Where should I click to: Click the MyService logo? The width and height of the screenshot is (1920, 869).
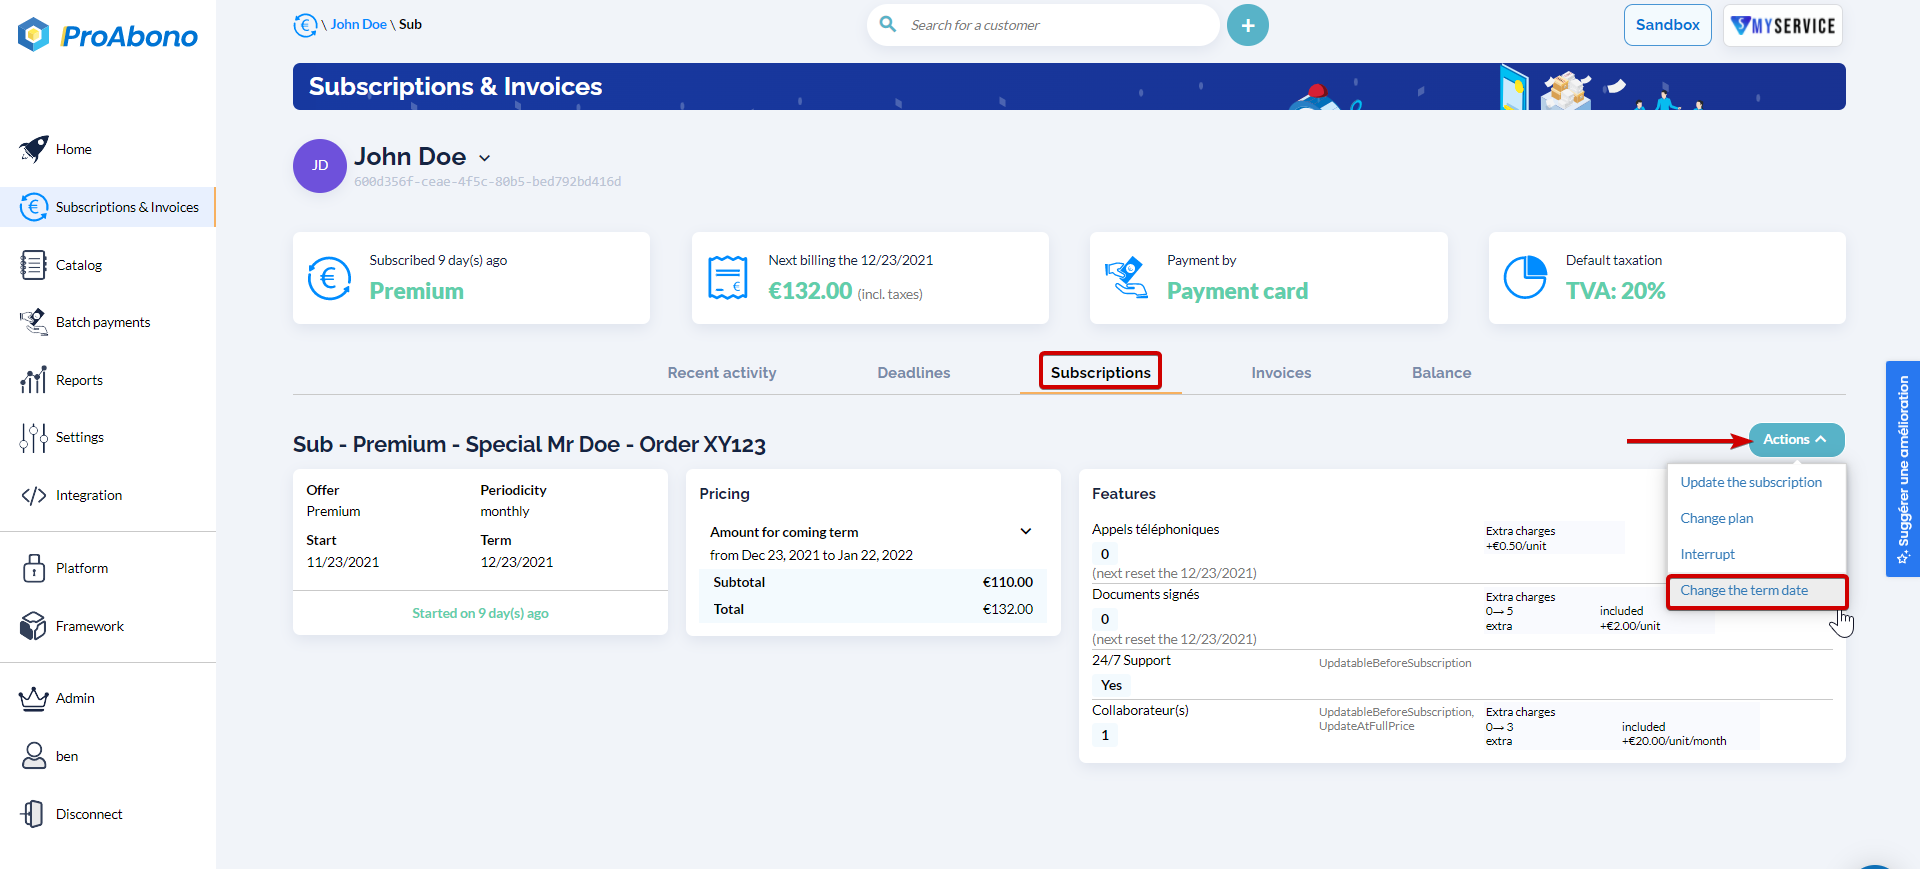[1783, 25]
